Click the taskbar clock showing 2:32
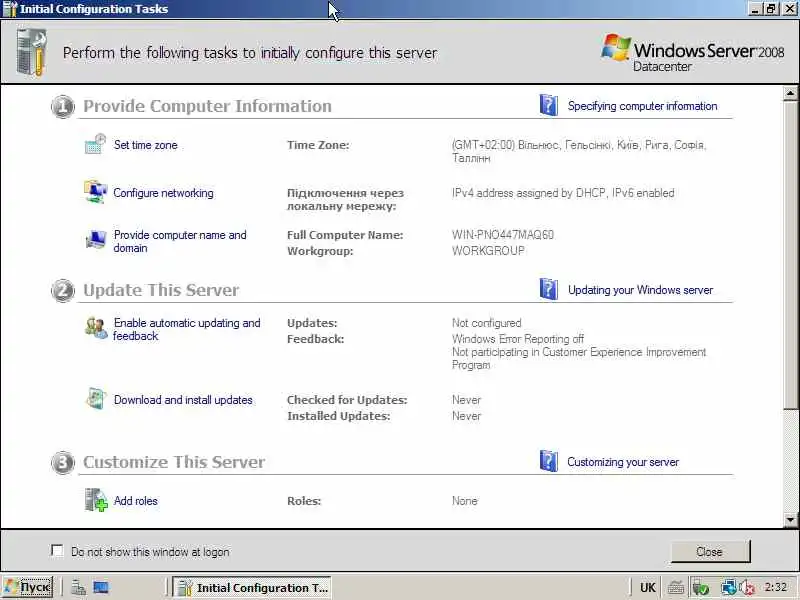This screenshot has height=600, width=800. [776, 587]
